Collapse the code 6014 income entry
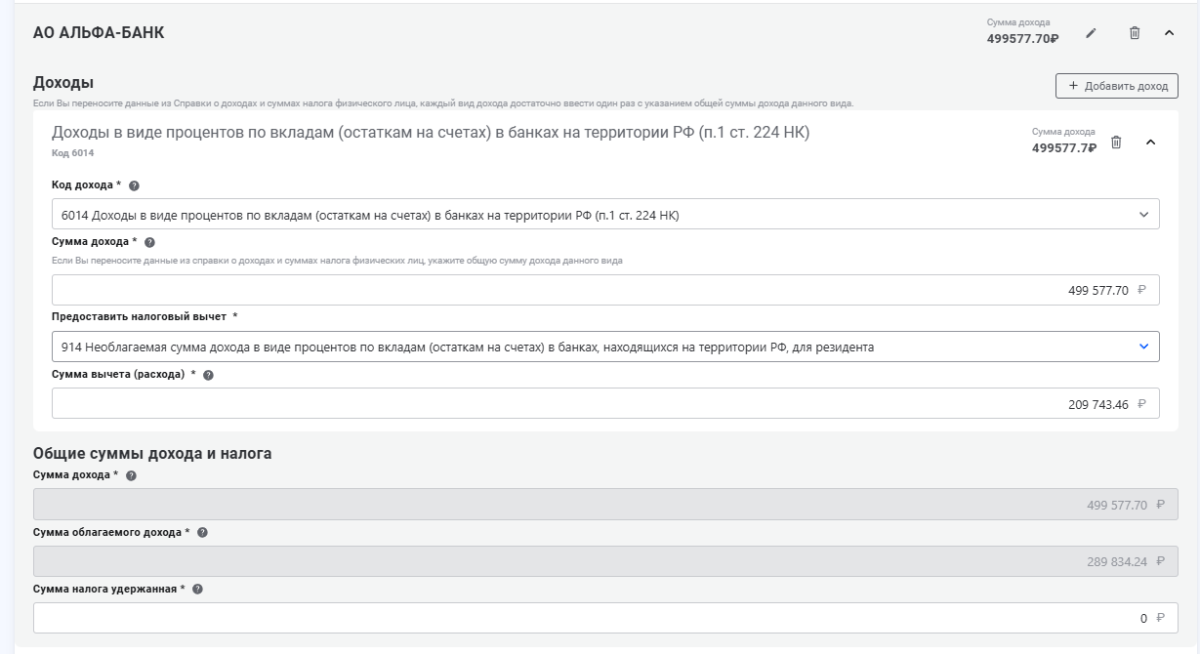Viewport: 1200px width, 654px height. [1149, 146]
